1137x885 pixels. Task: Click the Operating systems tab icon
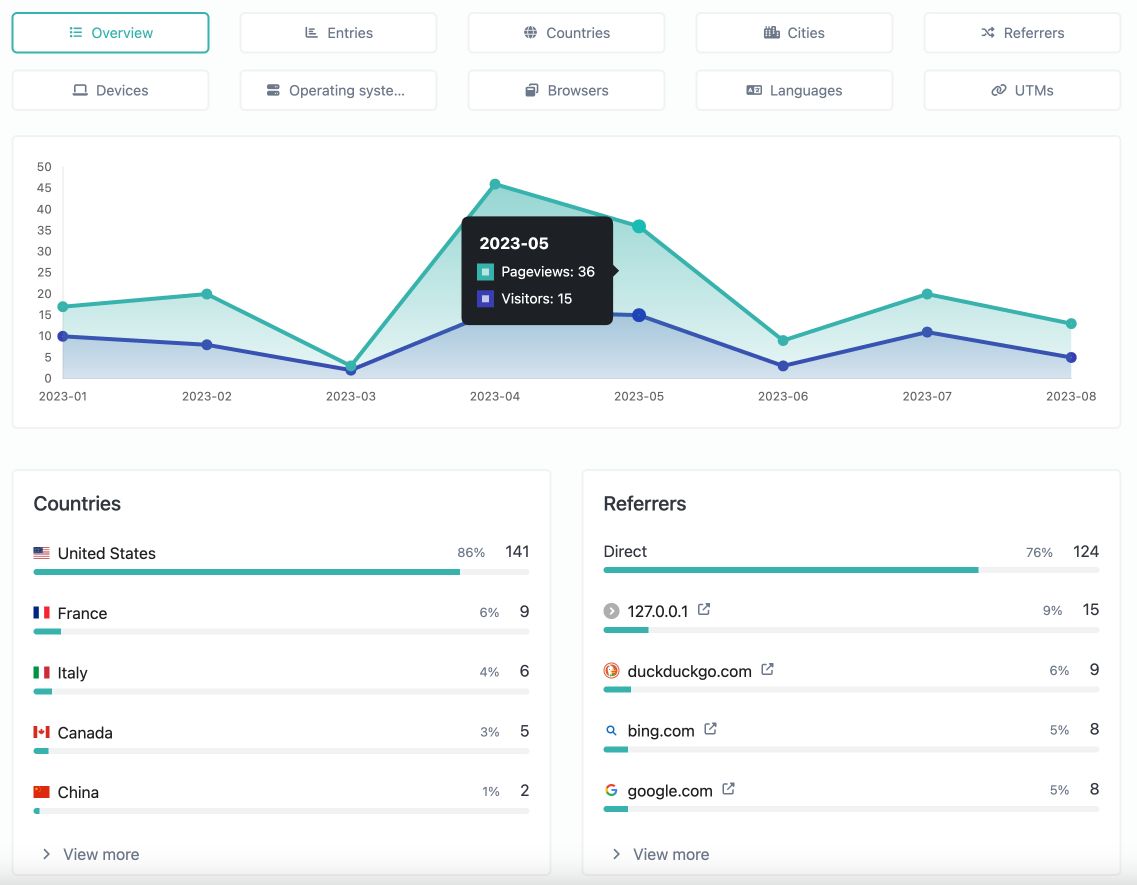(271, 90)
